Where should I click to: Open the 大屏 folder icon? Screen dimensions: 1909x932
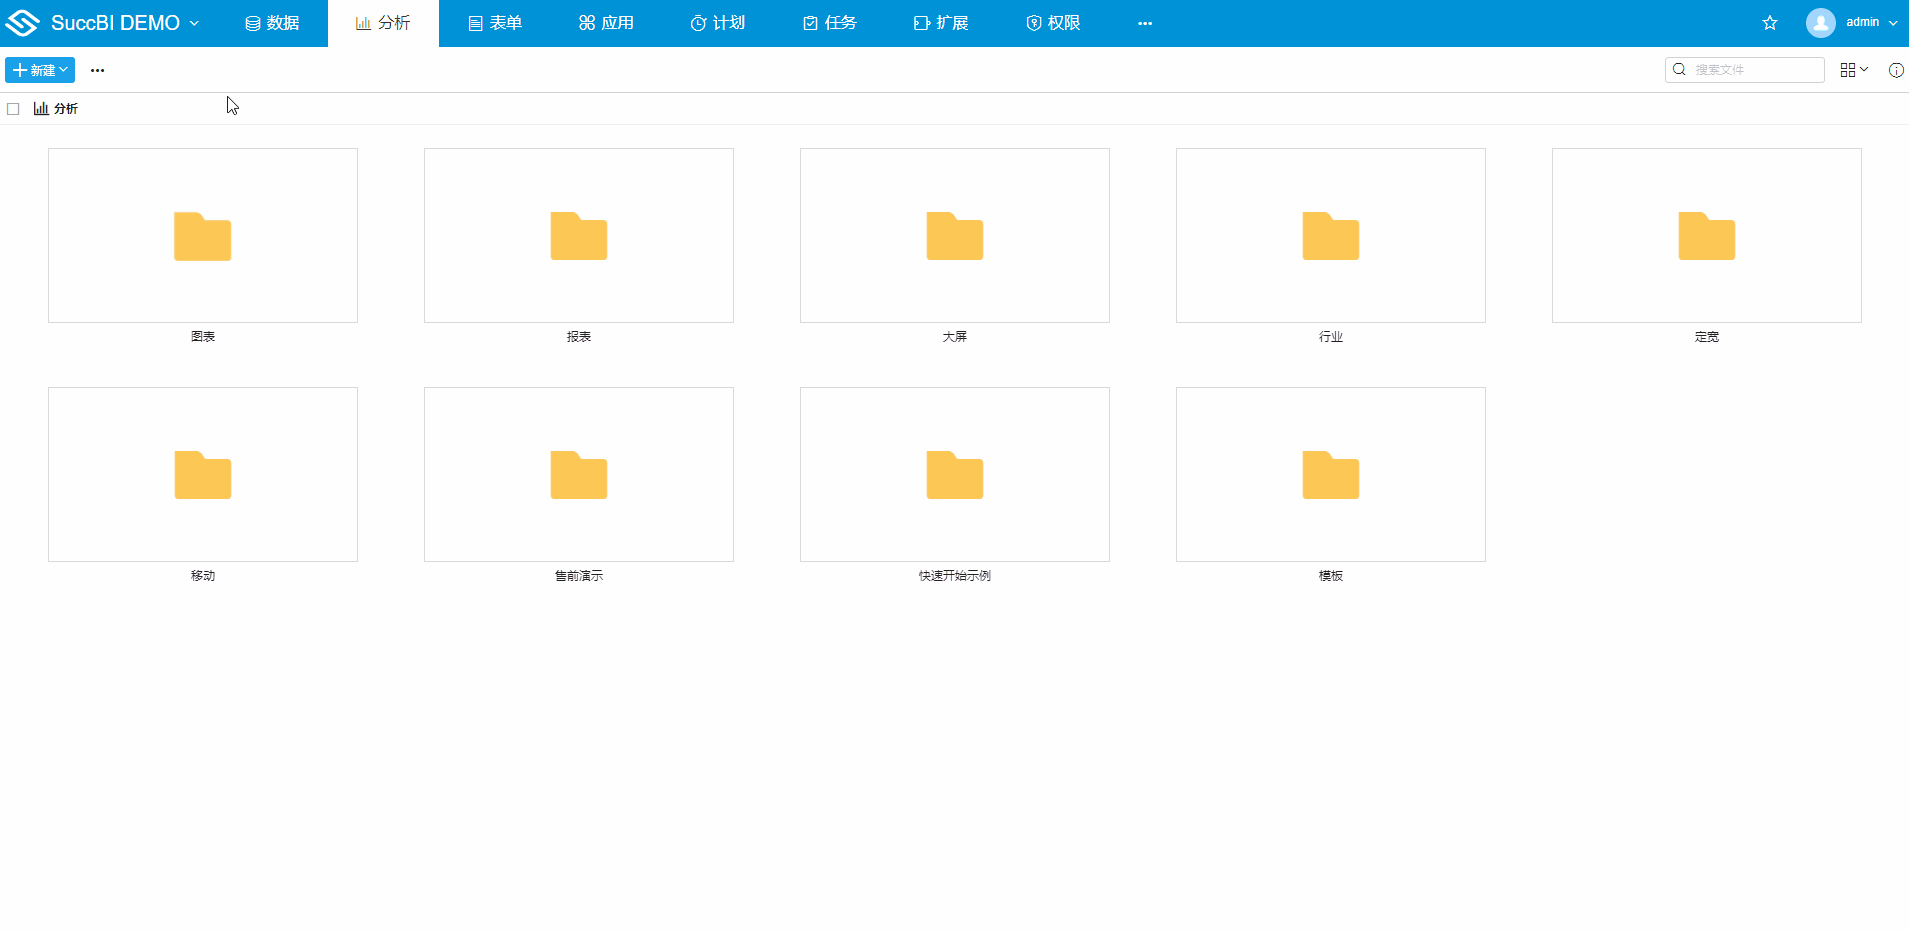(x=954, y=236)
